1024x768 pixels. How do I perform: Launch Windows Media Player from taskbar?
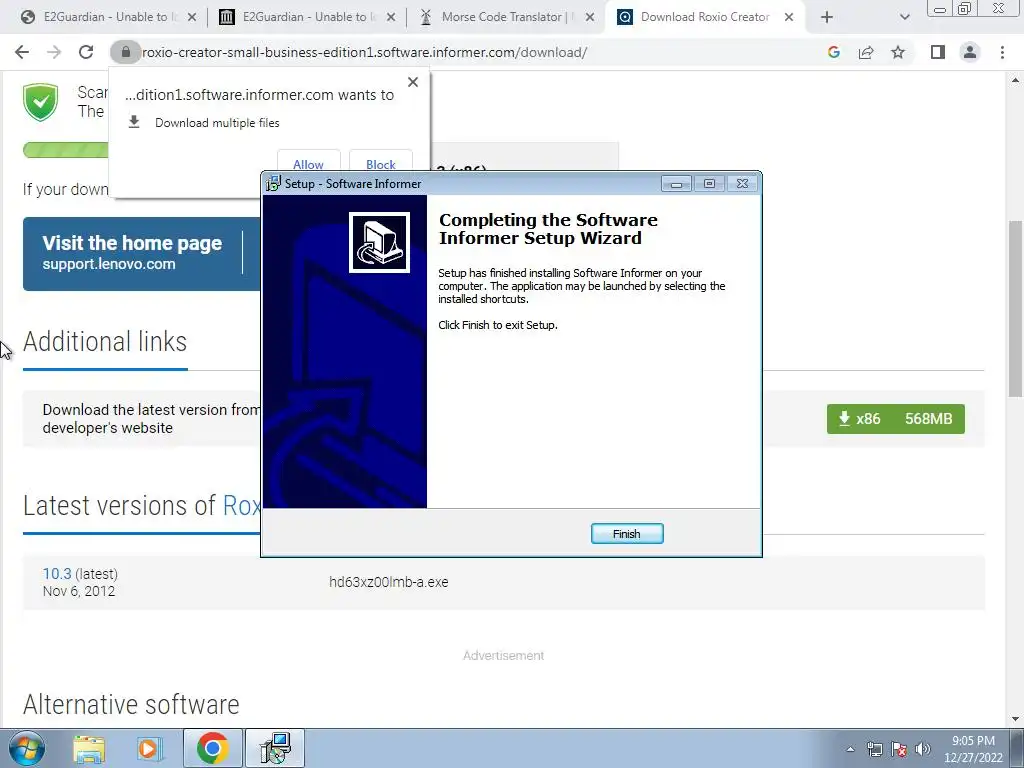[x=149, y=749]
